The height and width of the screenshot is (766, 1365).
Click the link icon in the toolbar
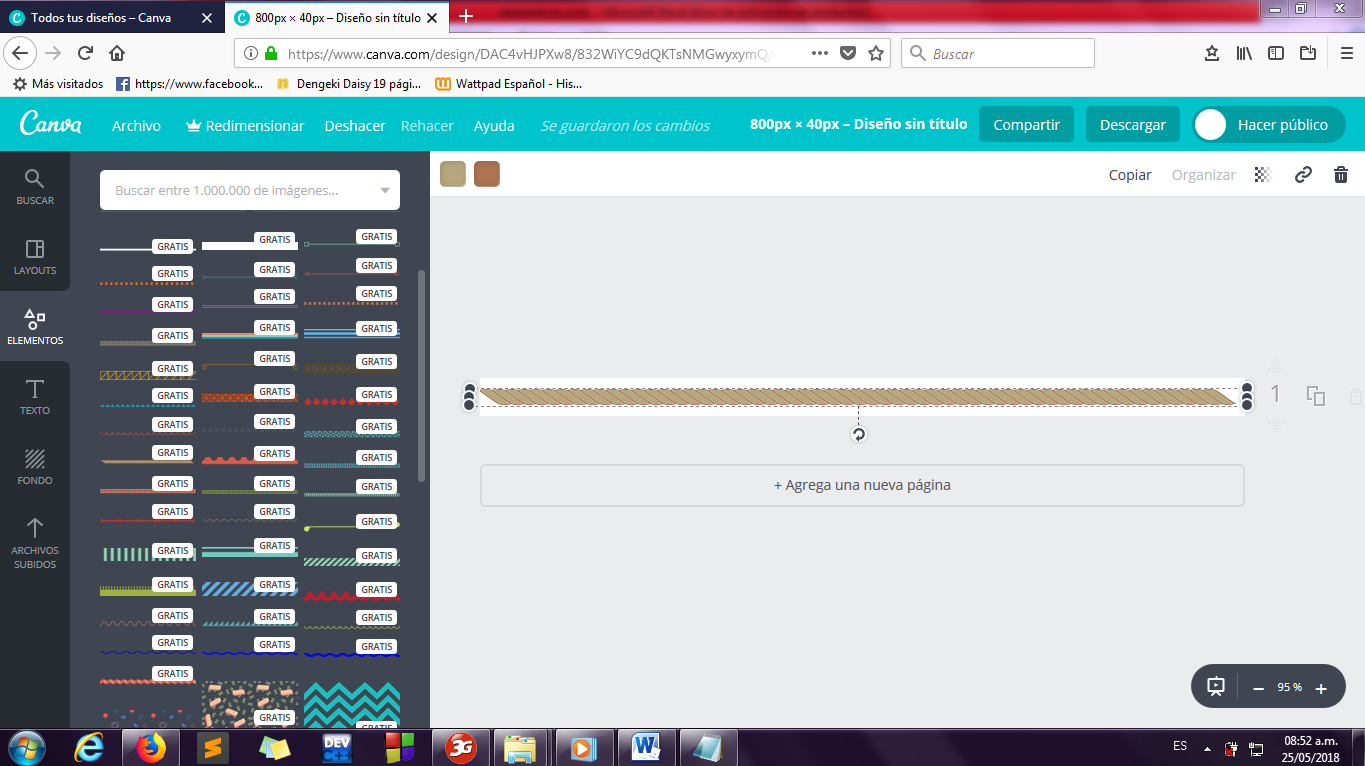tap(1303, 175)
